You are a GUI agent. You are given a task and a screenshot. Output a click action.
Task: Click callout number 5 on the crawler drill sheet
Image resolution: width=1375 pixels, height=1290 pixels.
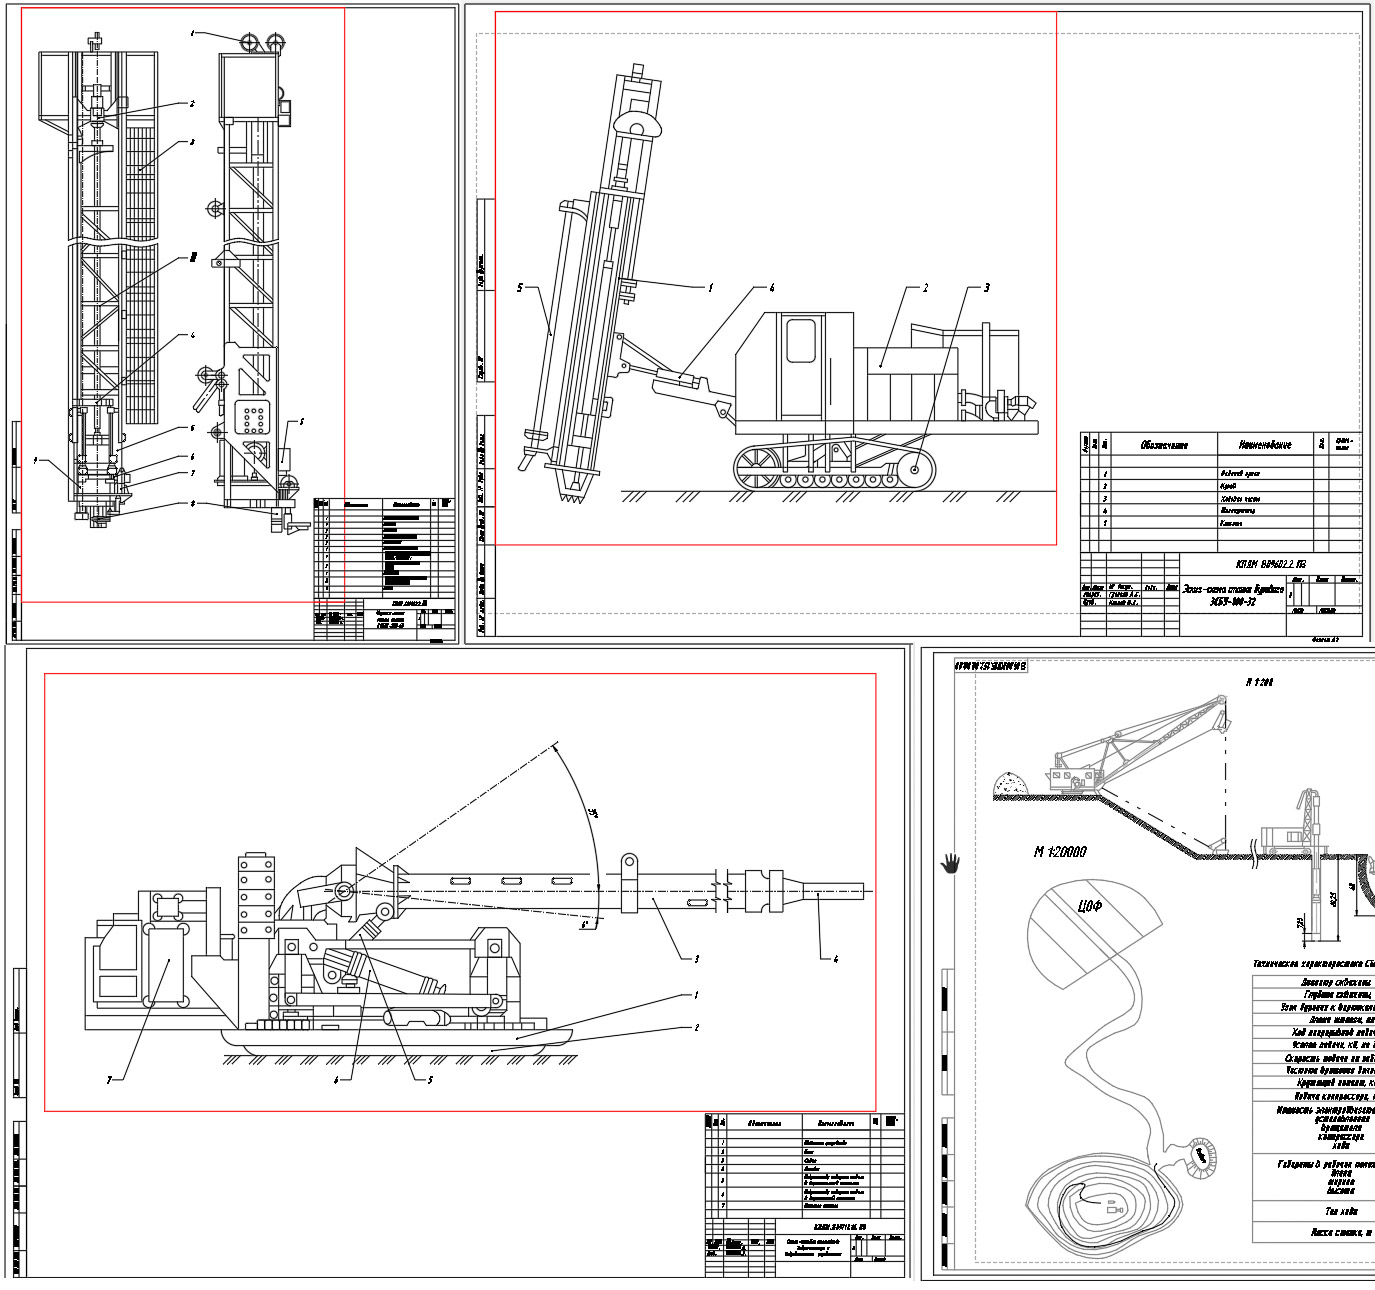pyautogui.click(x=519, y=288)
